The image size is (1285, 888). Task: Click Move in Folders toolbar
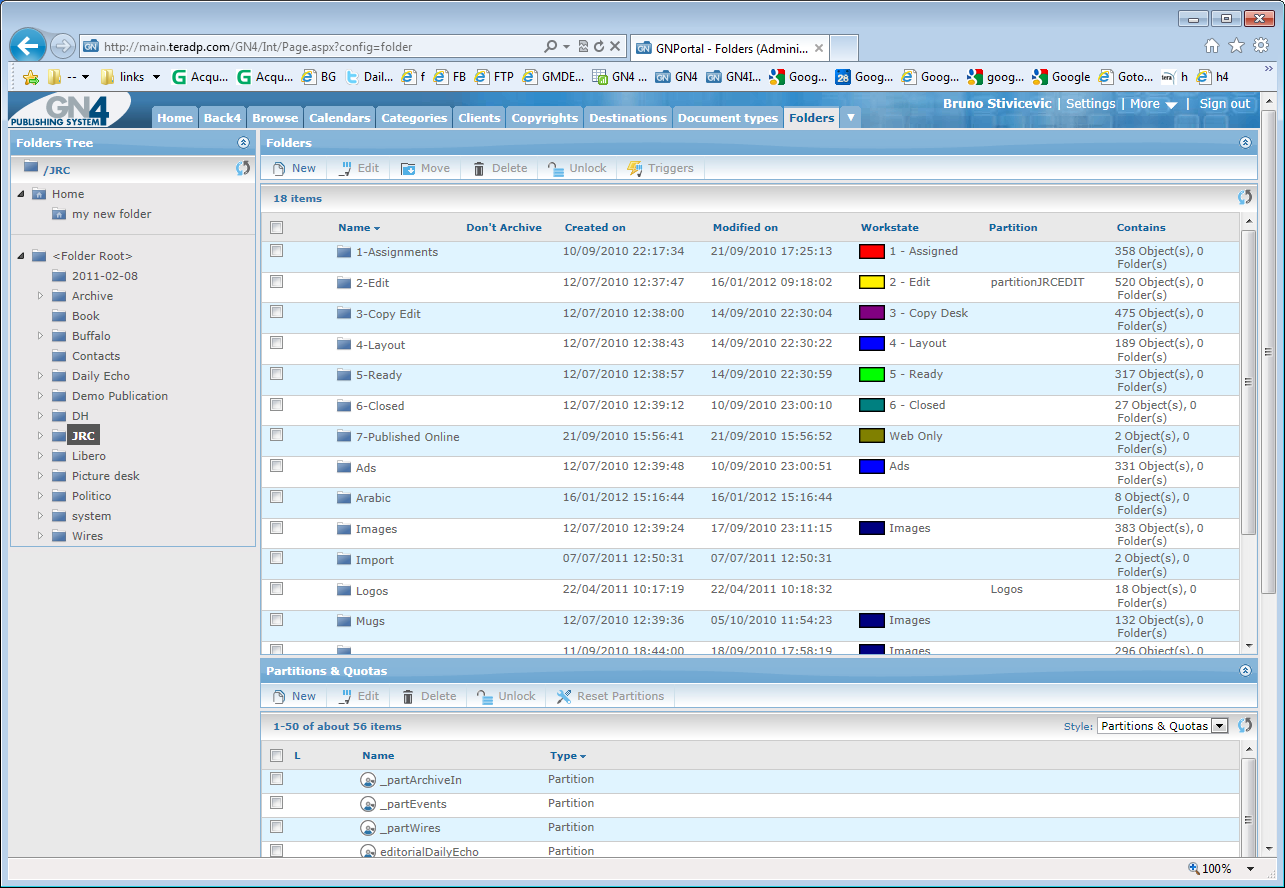pos(425,168)
